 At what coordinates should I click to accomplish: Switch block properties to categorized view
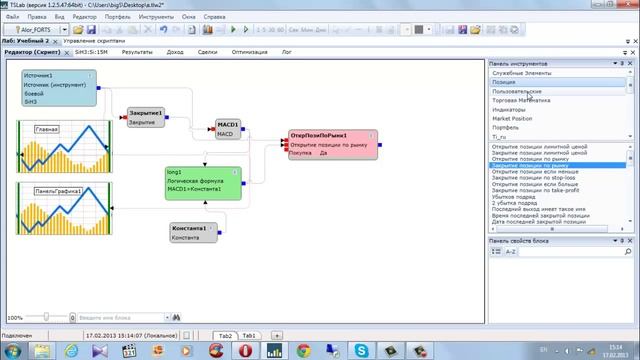[496, 251]
